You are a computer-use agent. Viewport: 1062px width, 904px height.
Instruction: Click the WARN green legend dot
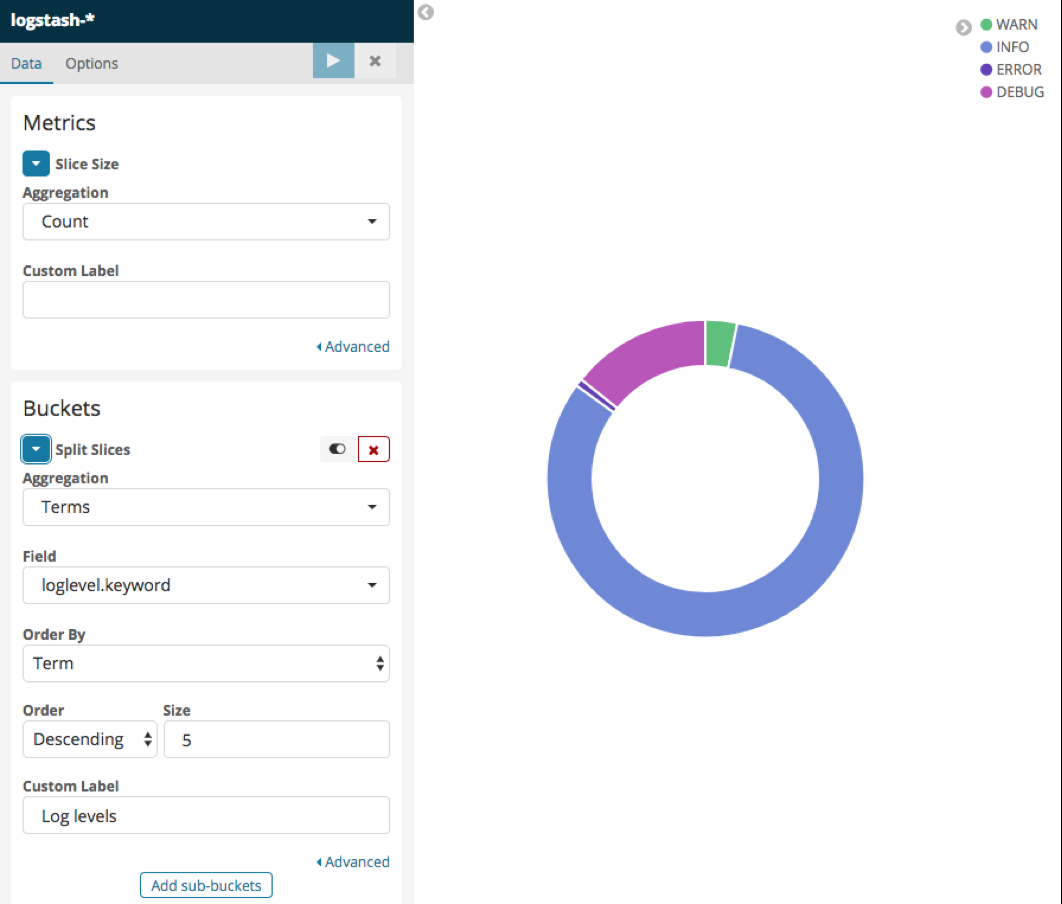tap(986, 25)
